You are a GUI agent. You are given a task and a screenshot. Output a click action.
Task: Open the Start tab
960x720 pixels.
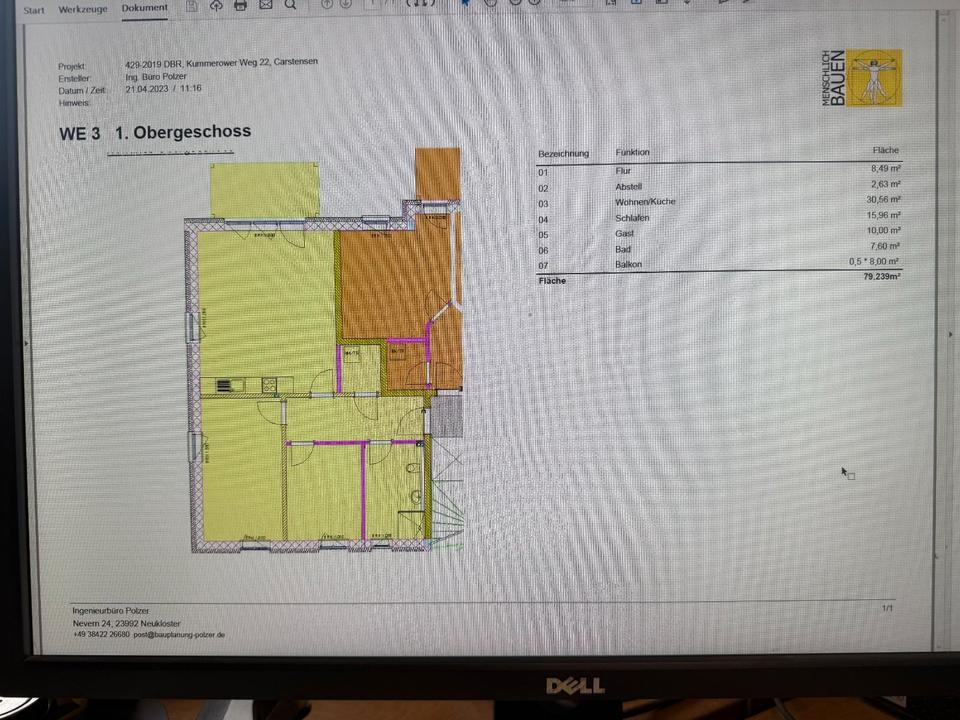tap(34, 10)
